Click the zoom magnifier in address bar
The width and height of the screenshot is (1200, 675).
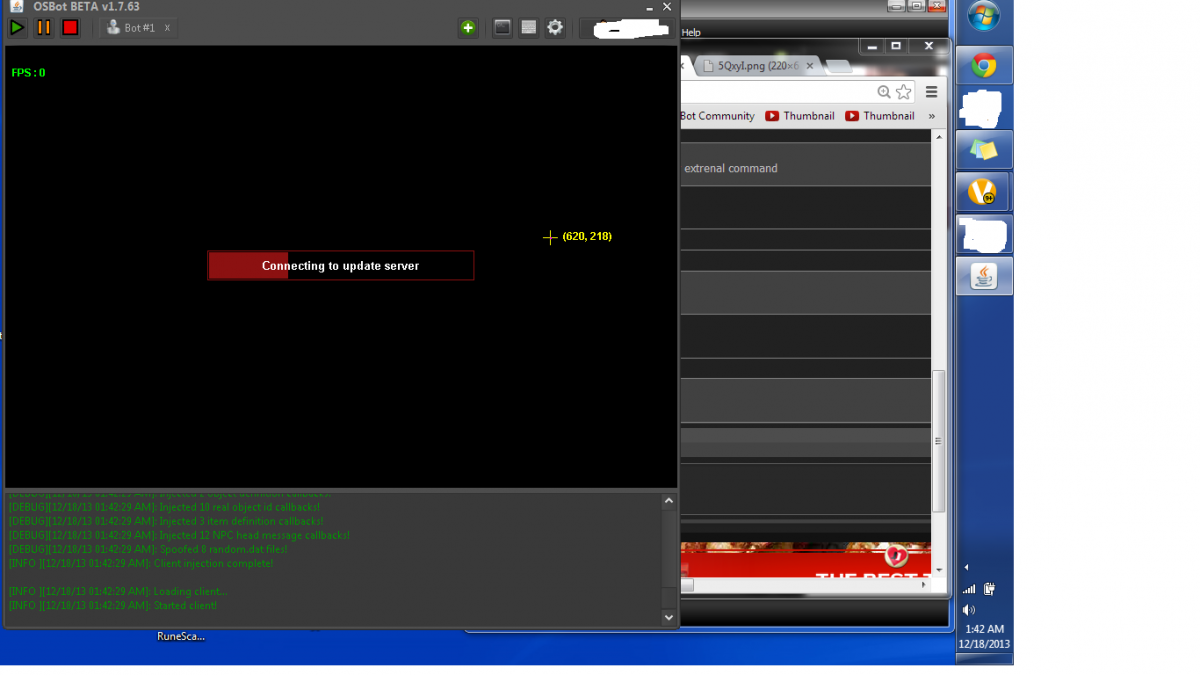click(884, 92)
